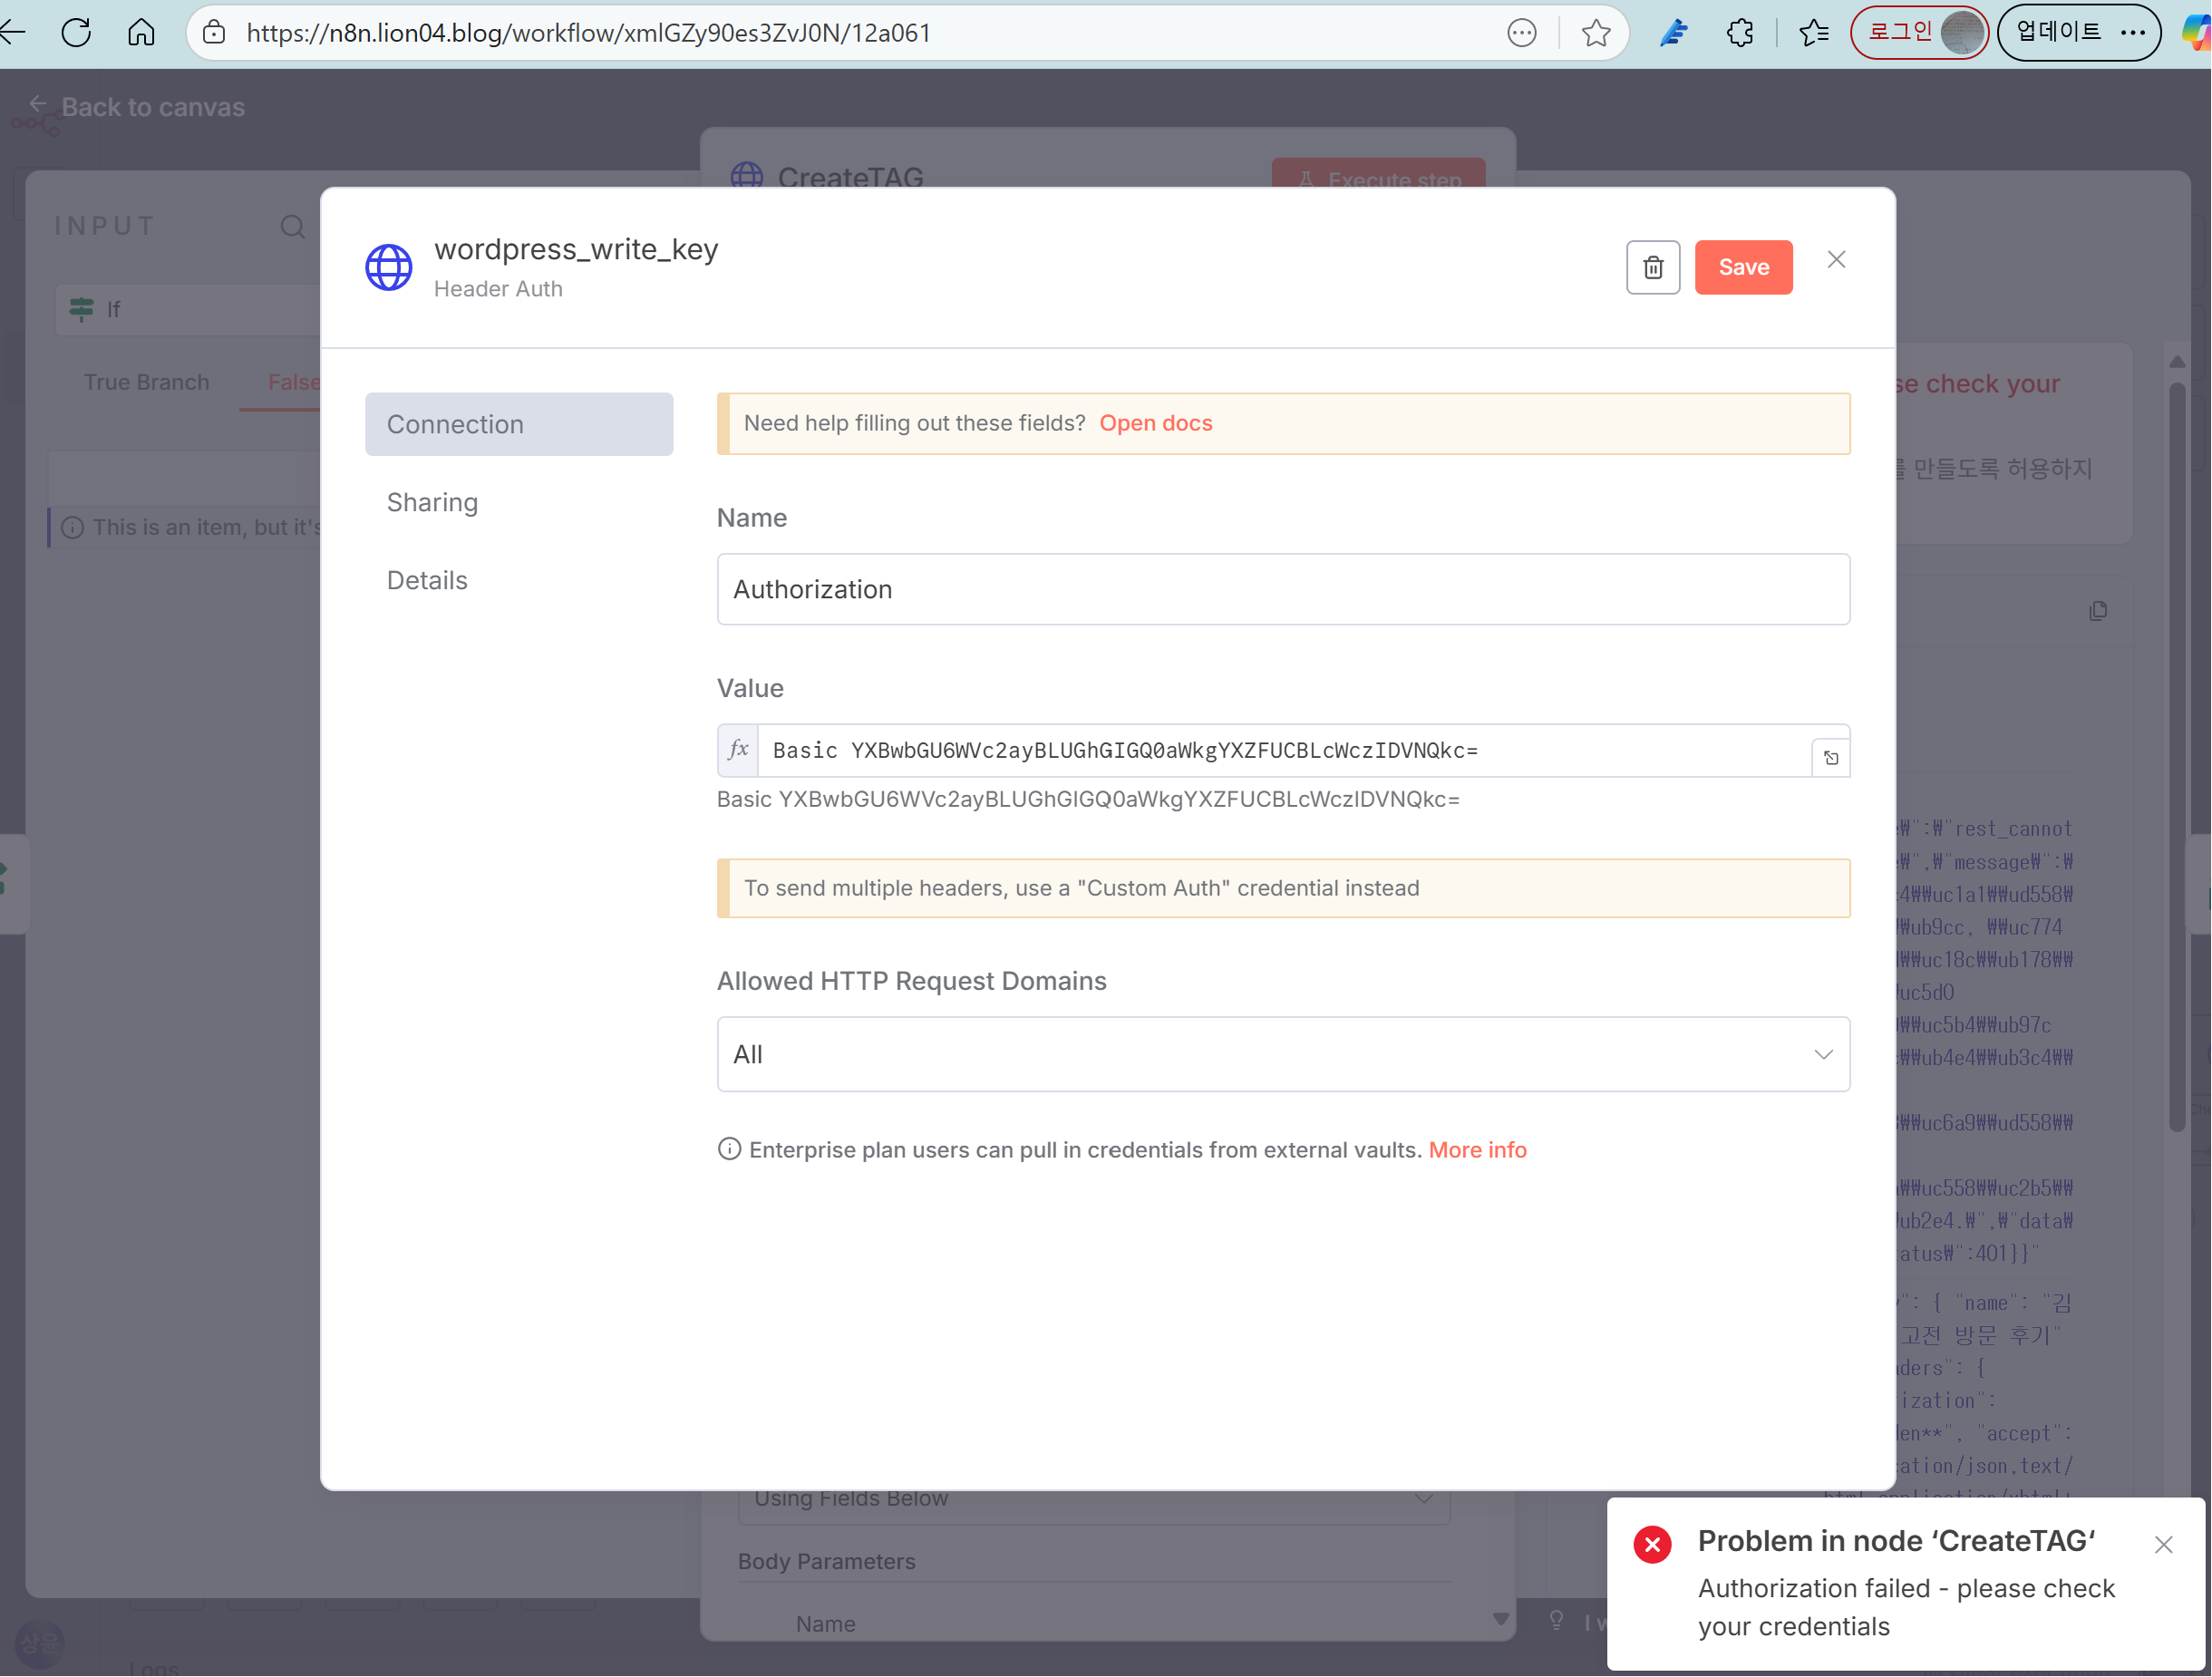Click the lightbulb icon at bottom

click(x=1556, y=1621)
